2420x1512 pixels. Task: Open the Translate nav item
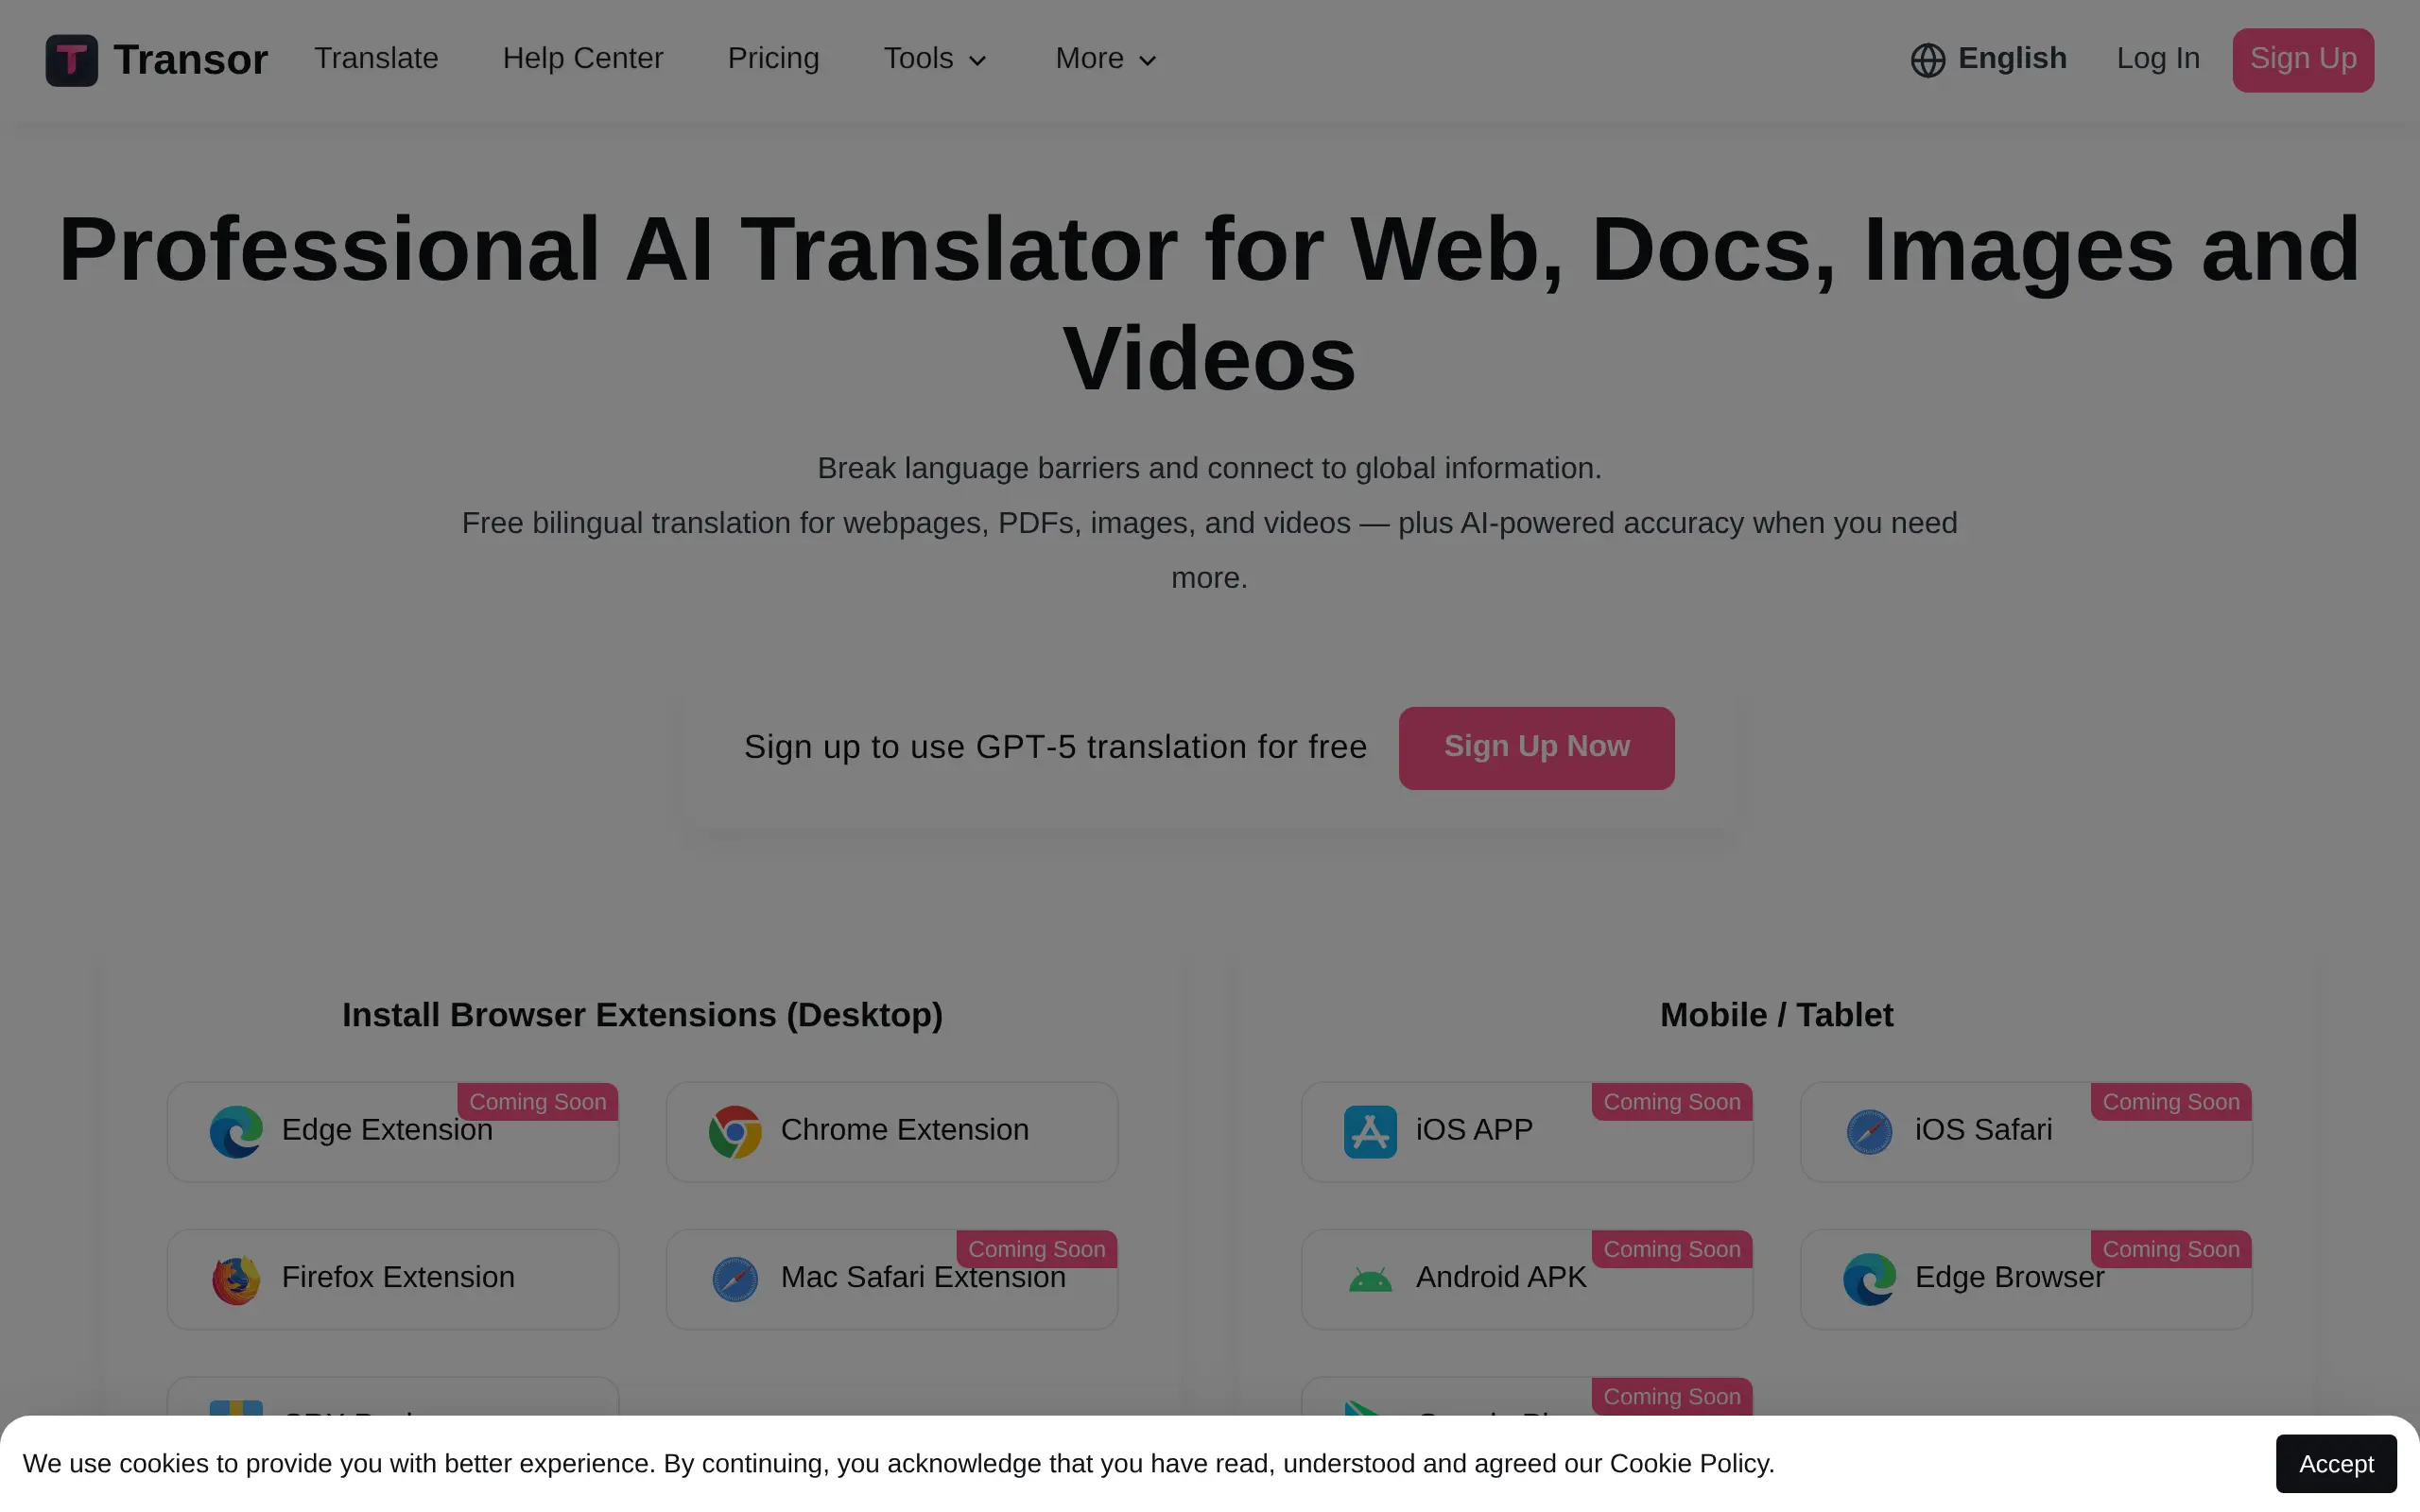coord(376,59)
